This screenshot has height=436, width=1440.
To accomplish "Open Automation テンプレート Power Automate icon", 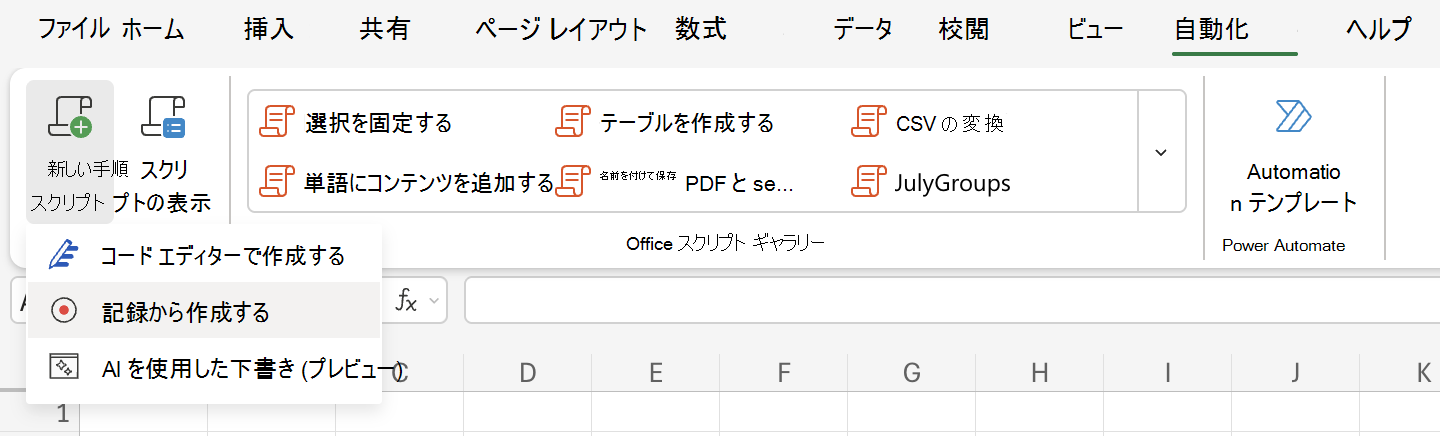I will [x=1293, y=116].
